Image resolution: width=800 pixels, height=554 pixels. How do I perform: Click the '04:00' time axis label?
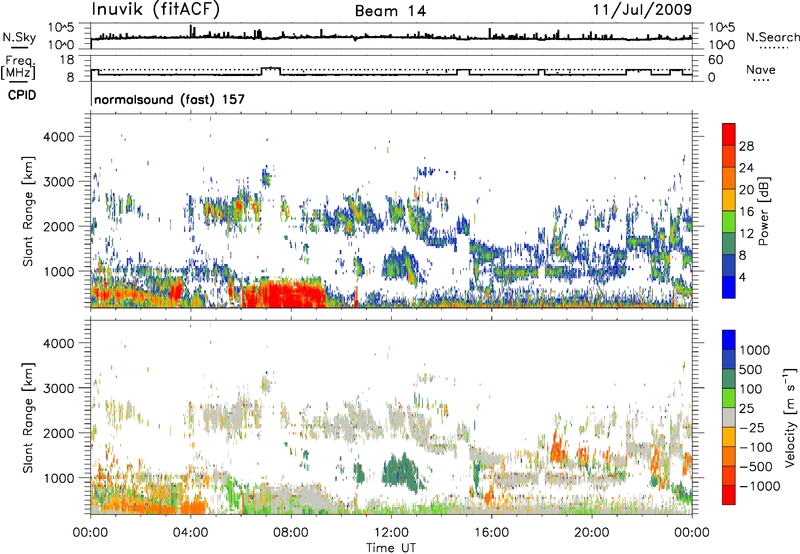[x=191, y=533]
